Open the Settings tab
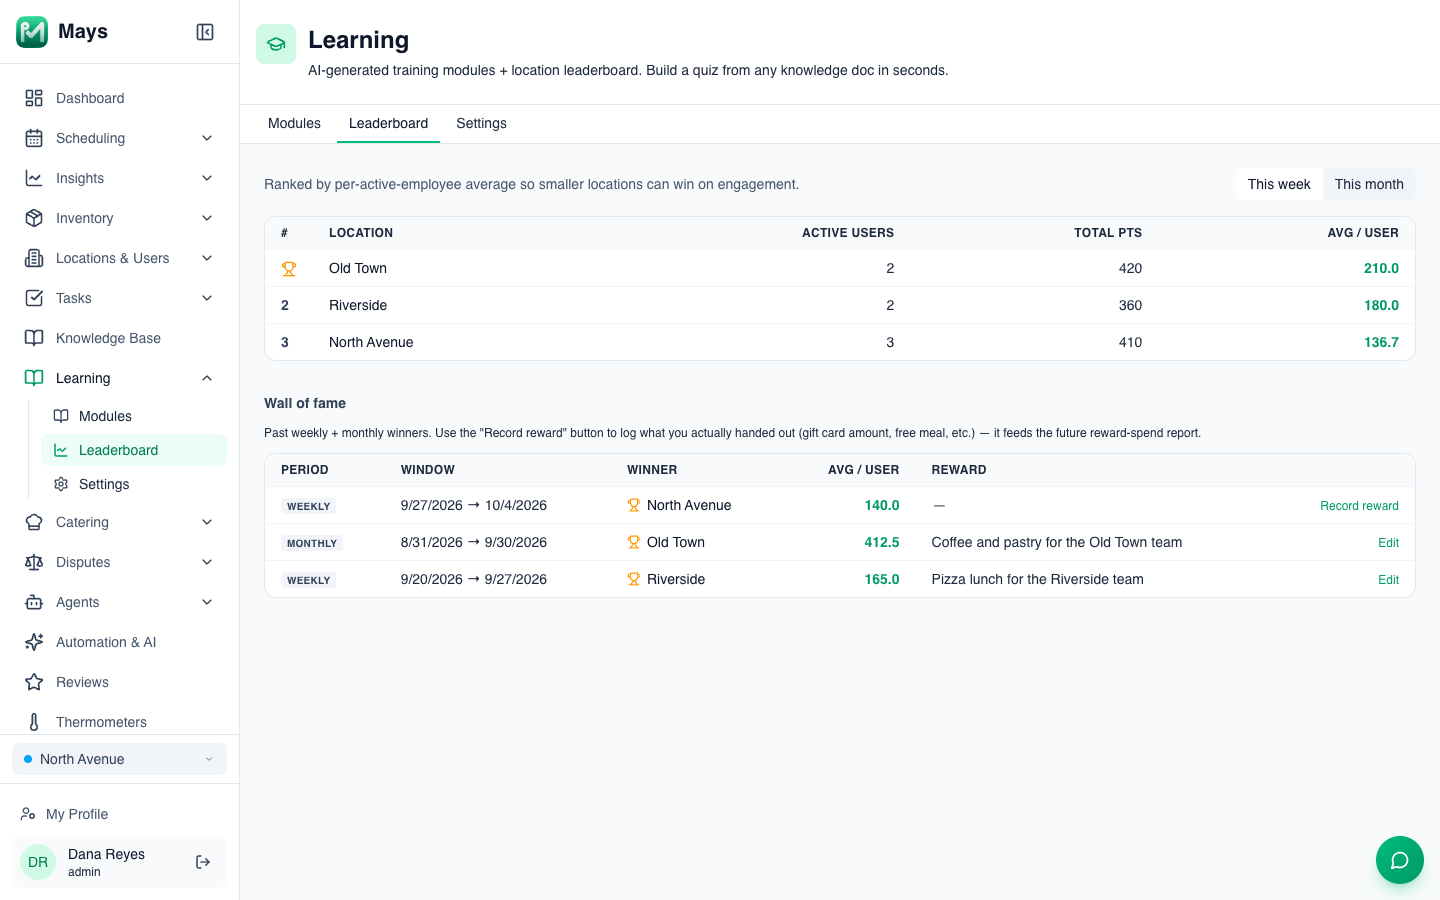Image resolution: width=1440 pixels, height=900 pixels. tap(481, 123)
